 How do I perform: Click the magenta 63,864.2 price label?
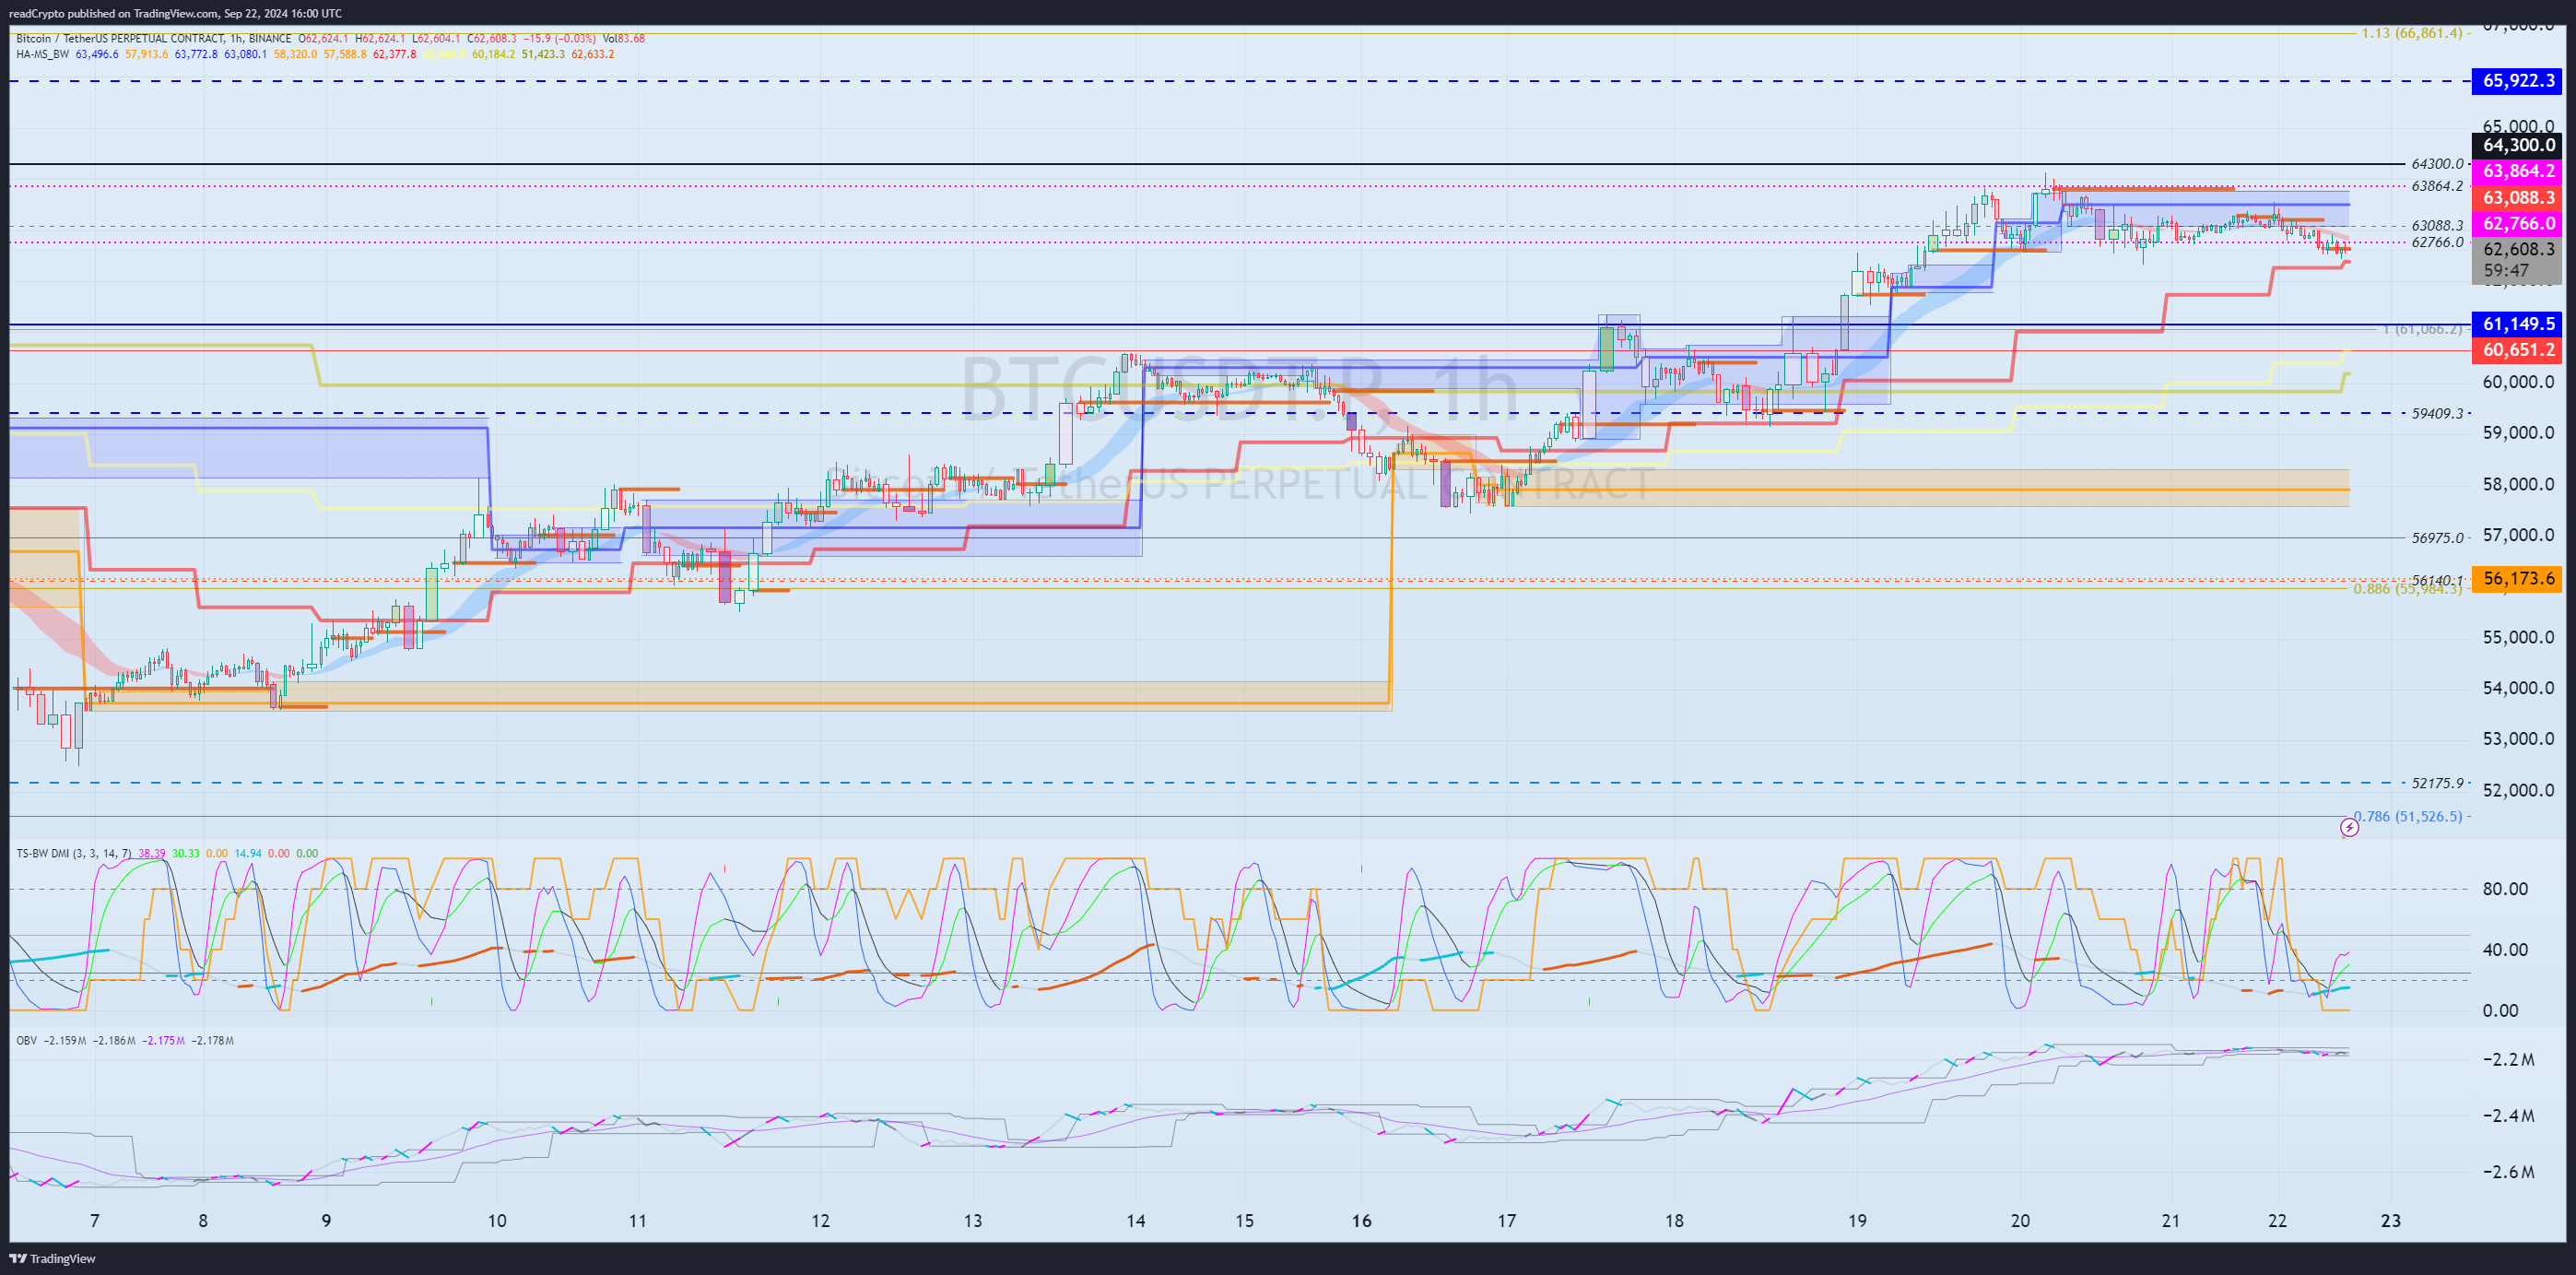coord(2518,171)
